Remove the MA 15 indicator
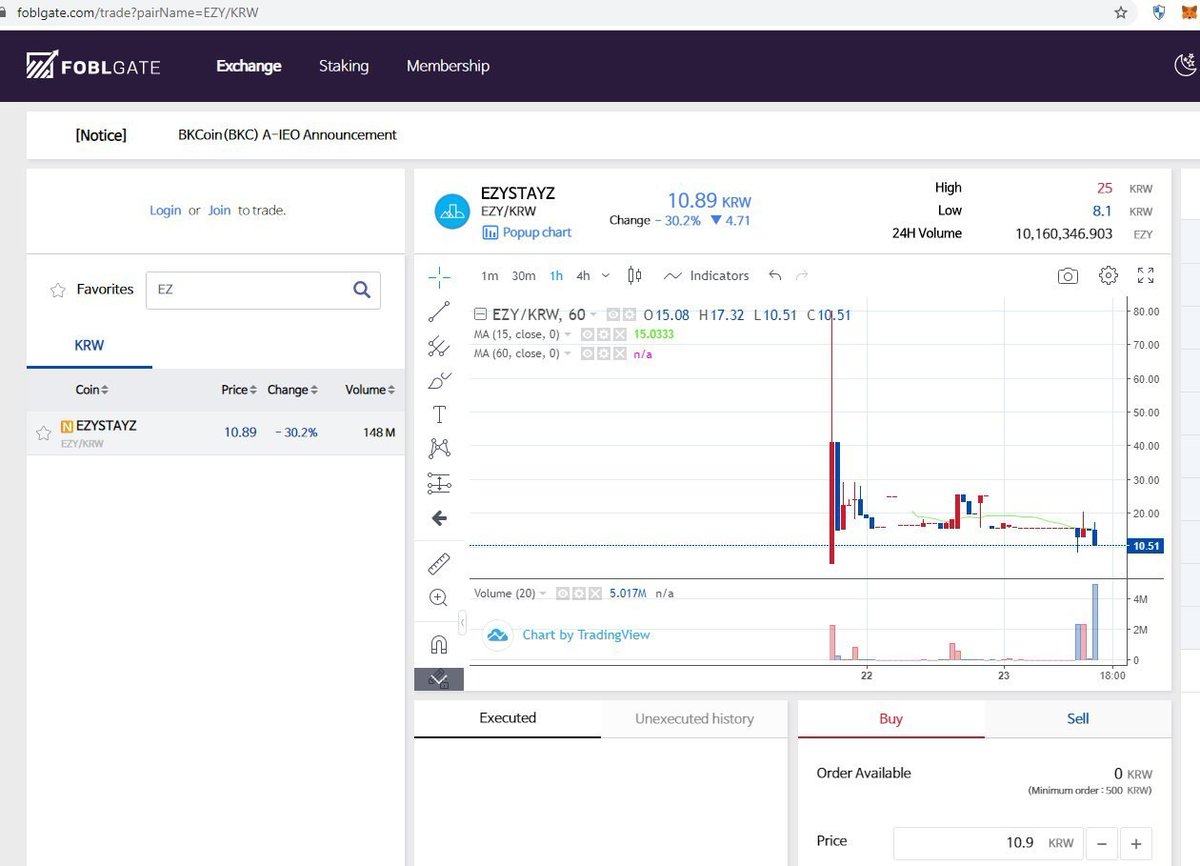Viewport: 1200px width, 866px height. point(619,334)
